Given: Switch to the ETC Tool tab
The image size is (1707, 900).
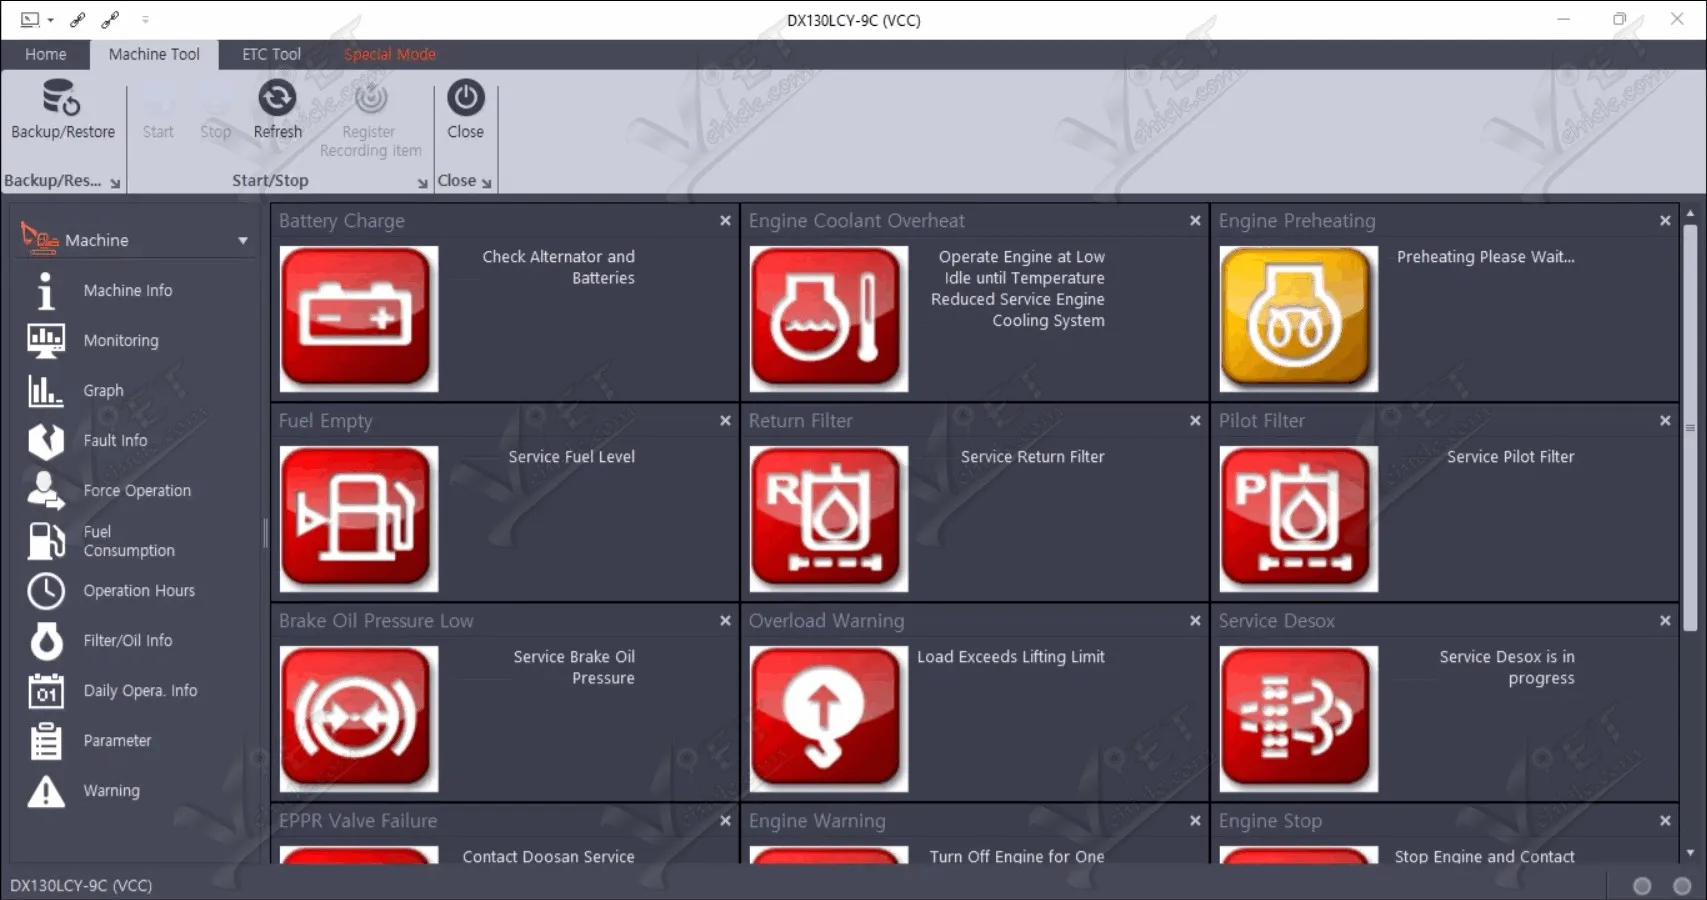Looking at the screenshot, I should pyautogui.click(x=271, y=54).
